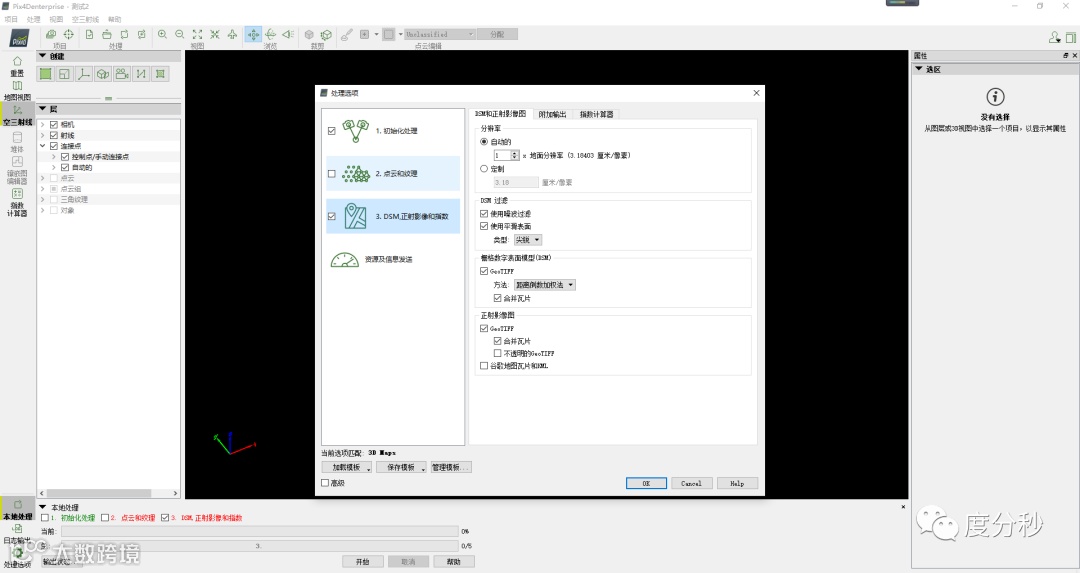Select the 自动的 resolution radio button
The width and height of the screenshot is (1080, 573).
484,141
